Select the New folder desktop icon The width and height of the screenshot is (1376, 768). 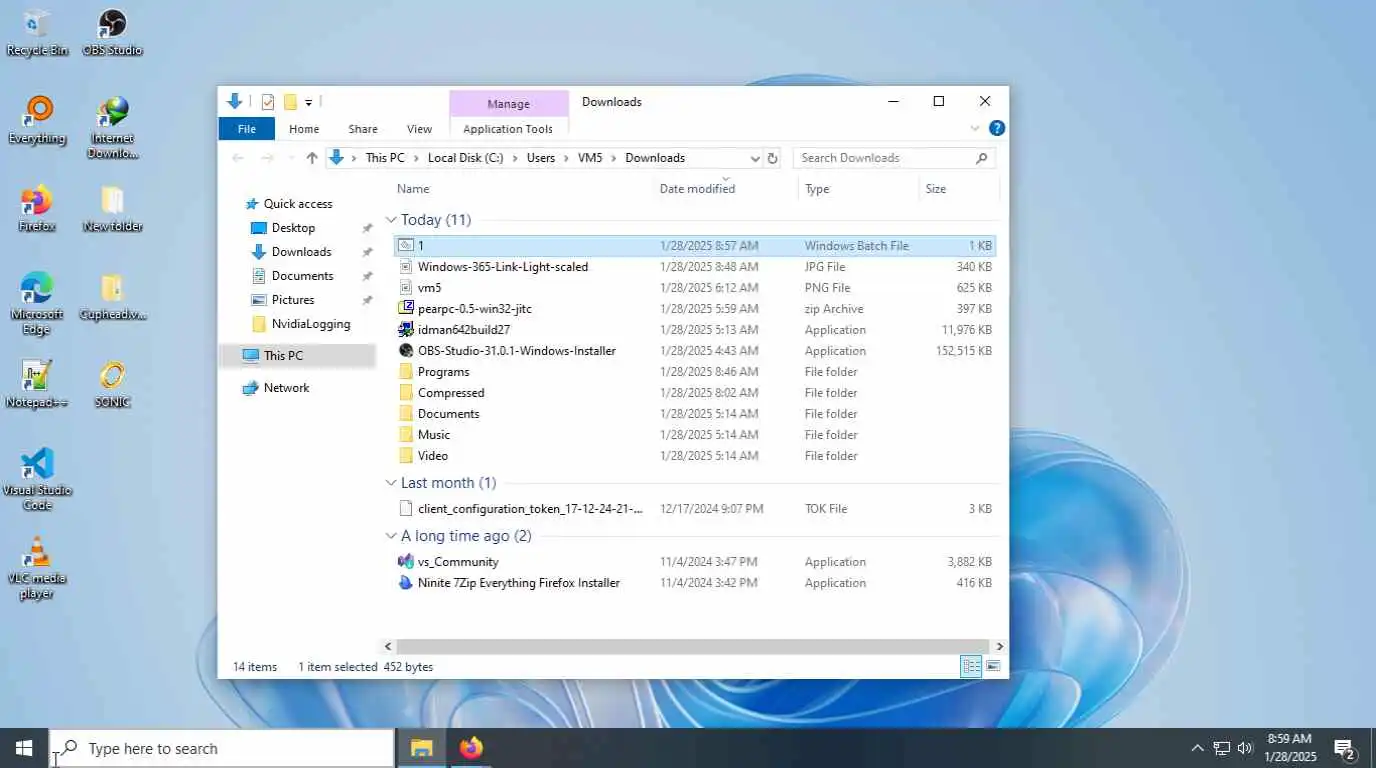(112, 209)
